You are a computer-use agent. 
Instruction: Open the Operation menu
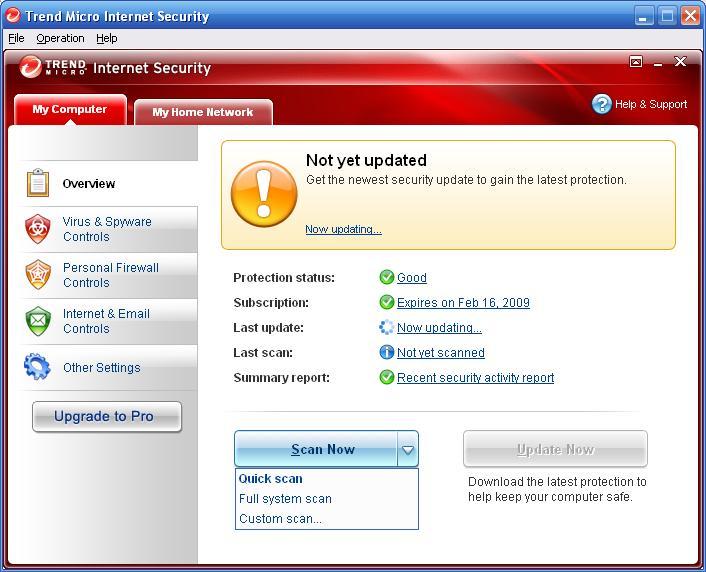[60, 38]
